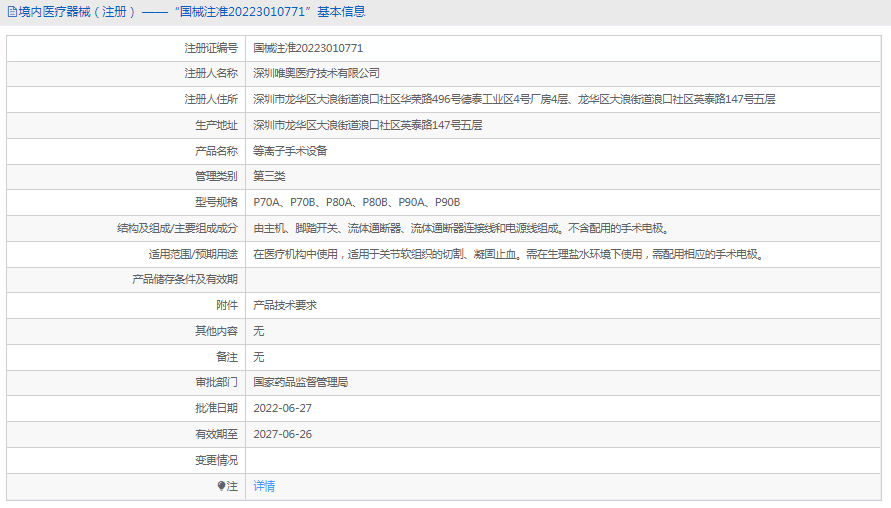The height and width of the screenshot is (508, 891).
Task: Open the 详情 link in the last row
Action: tap(264, 486)
